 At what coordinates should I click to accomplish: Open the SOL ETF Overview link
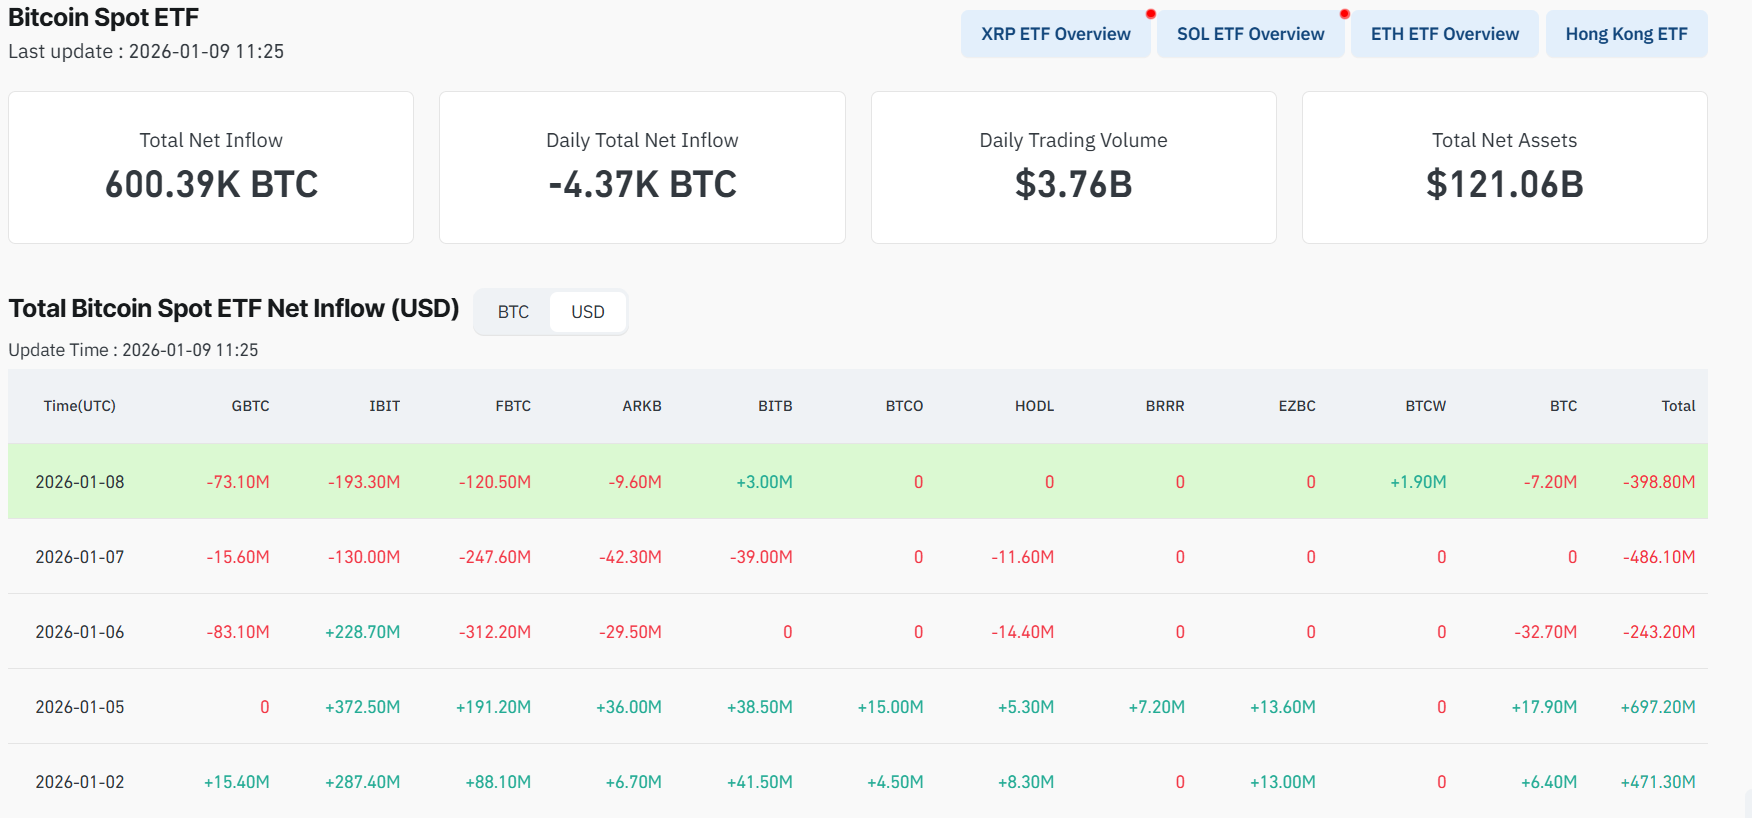(1250, 34)
